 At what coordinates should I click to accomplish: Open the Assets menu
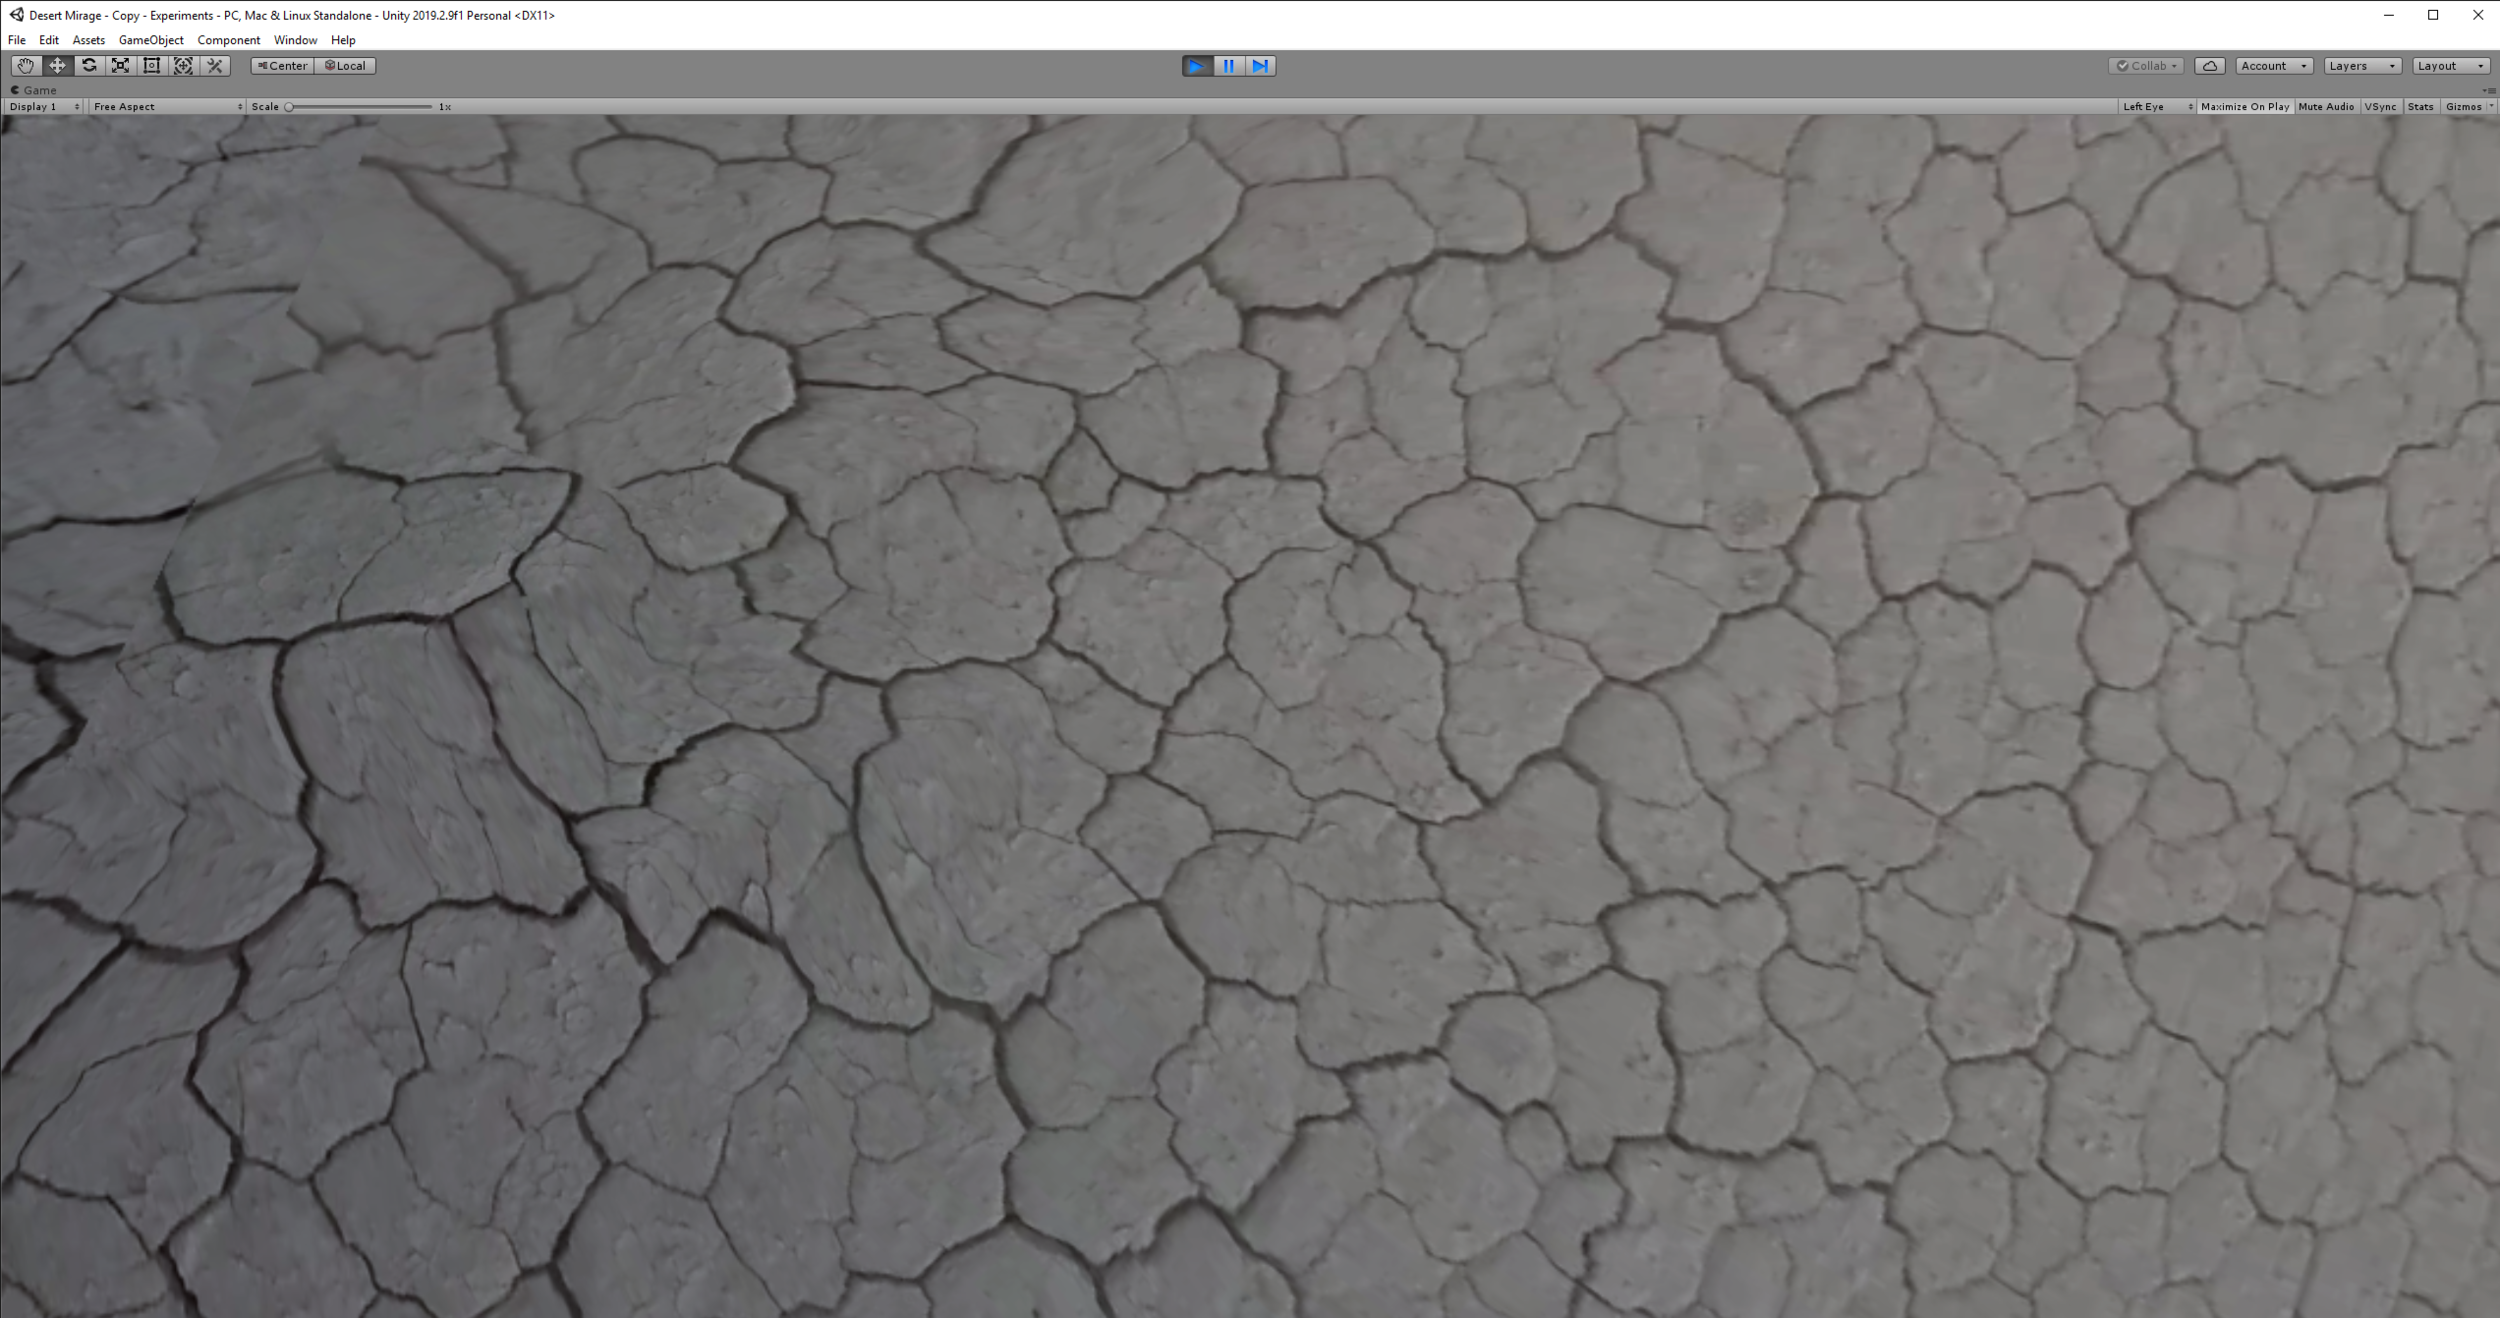pos(89,40)
